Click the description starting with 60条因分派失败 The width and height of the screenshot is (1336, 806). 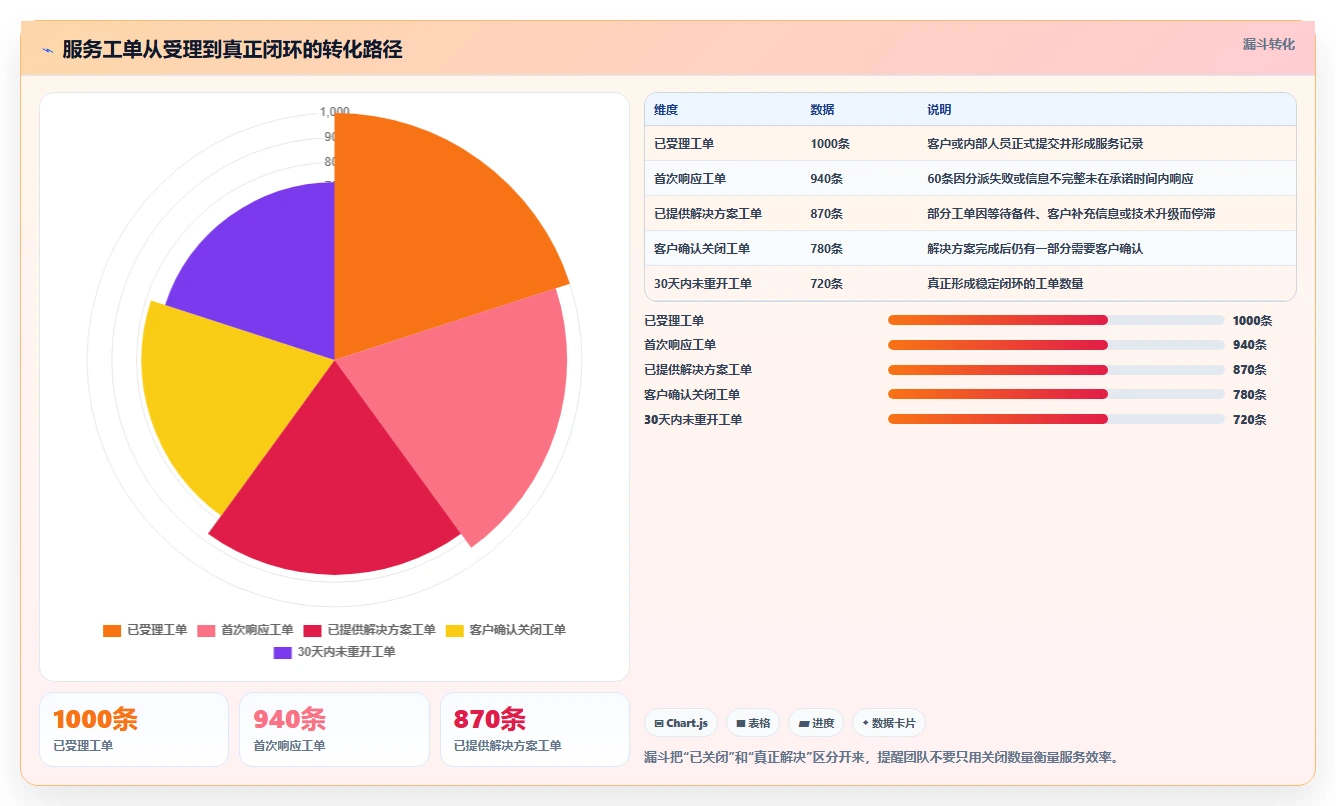point(1060,179)
